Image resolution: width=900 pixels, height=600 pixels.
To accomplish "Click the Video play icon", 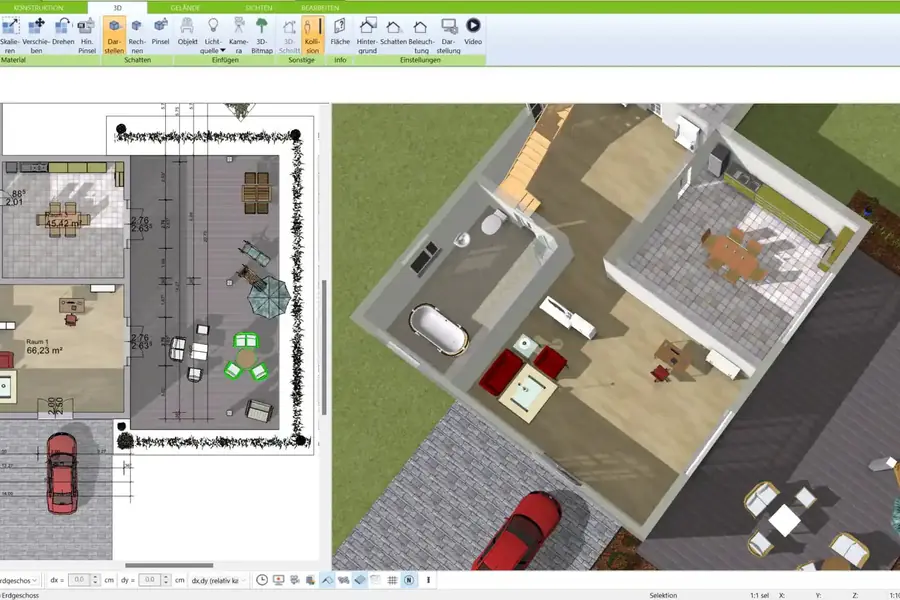I will tap(473, 32).
